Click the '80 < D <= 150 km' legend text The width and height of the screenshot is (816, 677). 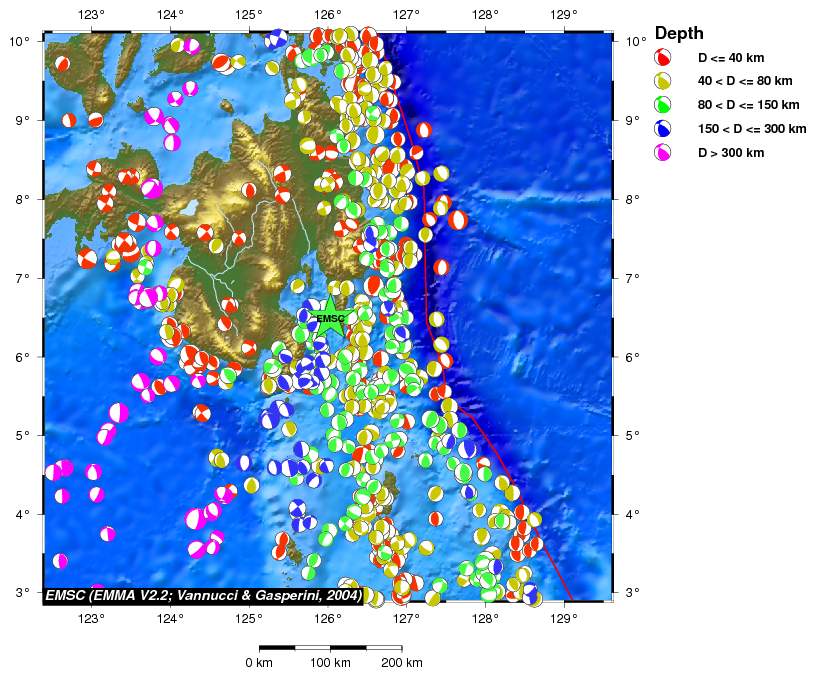749,105
